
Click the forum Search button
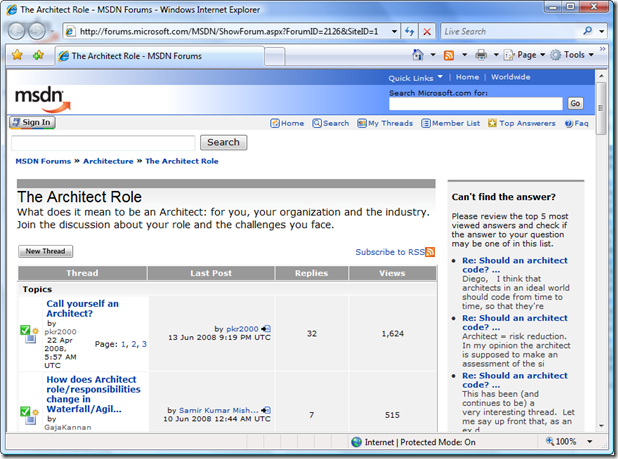point(223,142)
